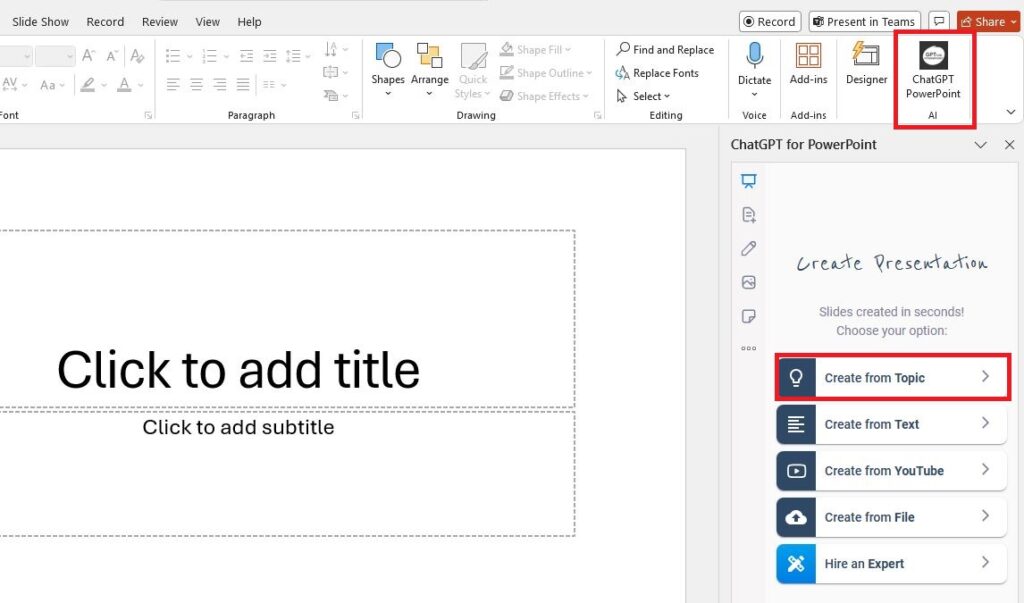1024x603 pixels.
Task: Open the Record ribbon tab
Action: pos(105,22)
